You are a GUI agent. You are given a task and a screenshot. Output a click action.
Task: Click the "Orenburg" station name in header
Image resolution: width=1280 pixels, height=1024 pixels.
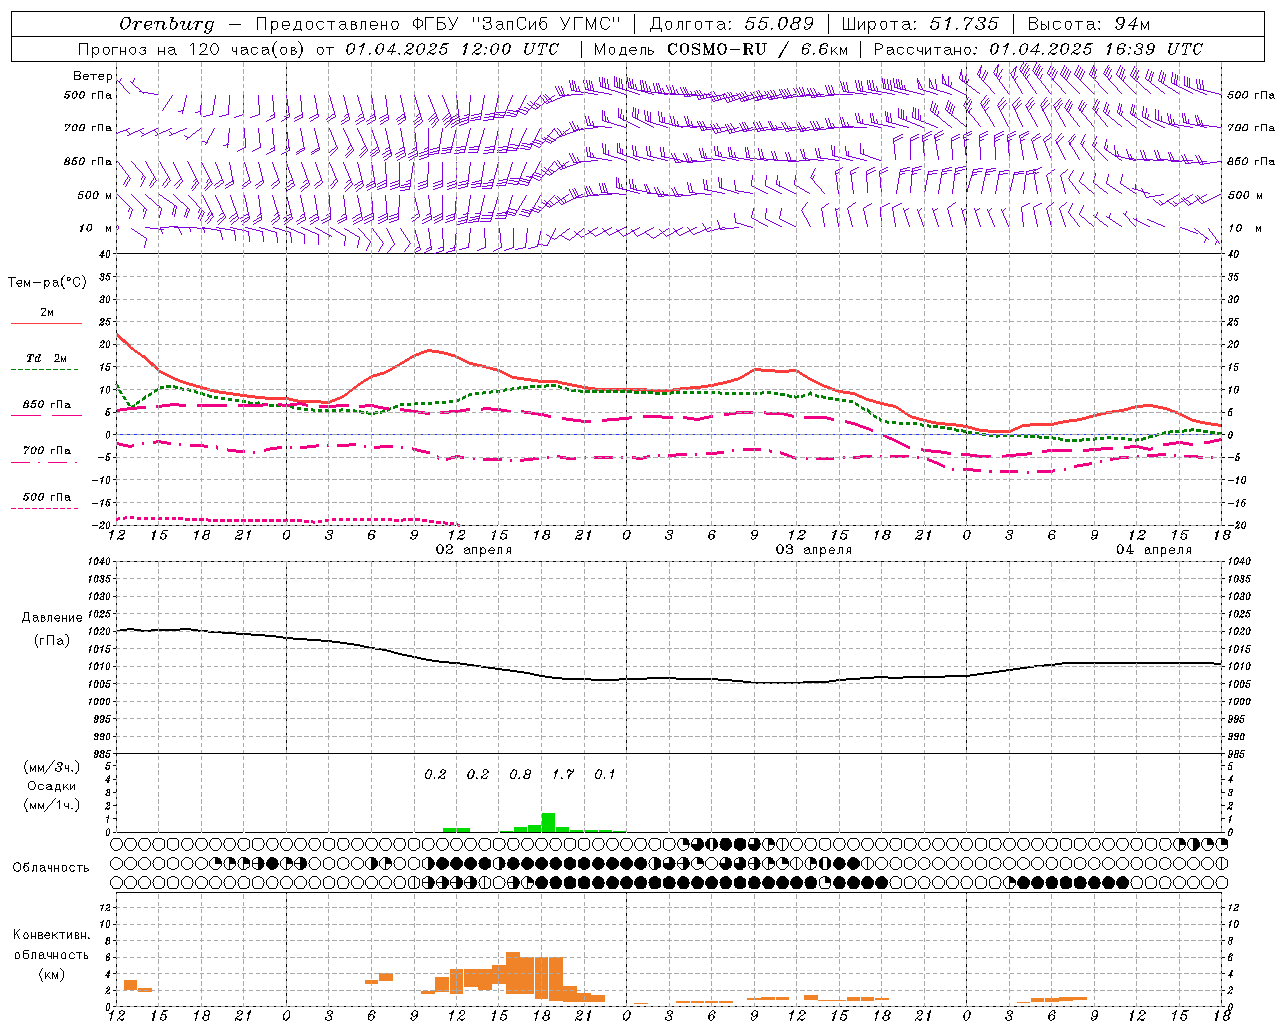[x=167, y=24]
